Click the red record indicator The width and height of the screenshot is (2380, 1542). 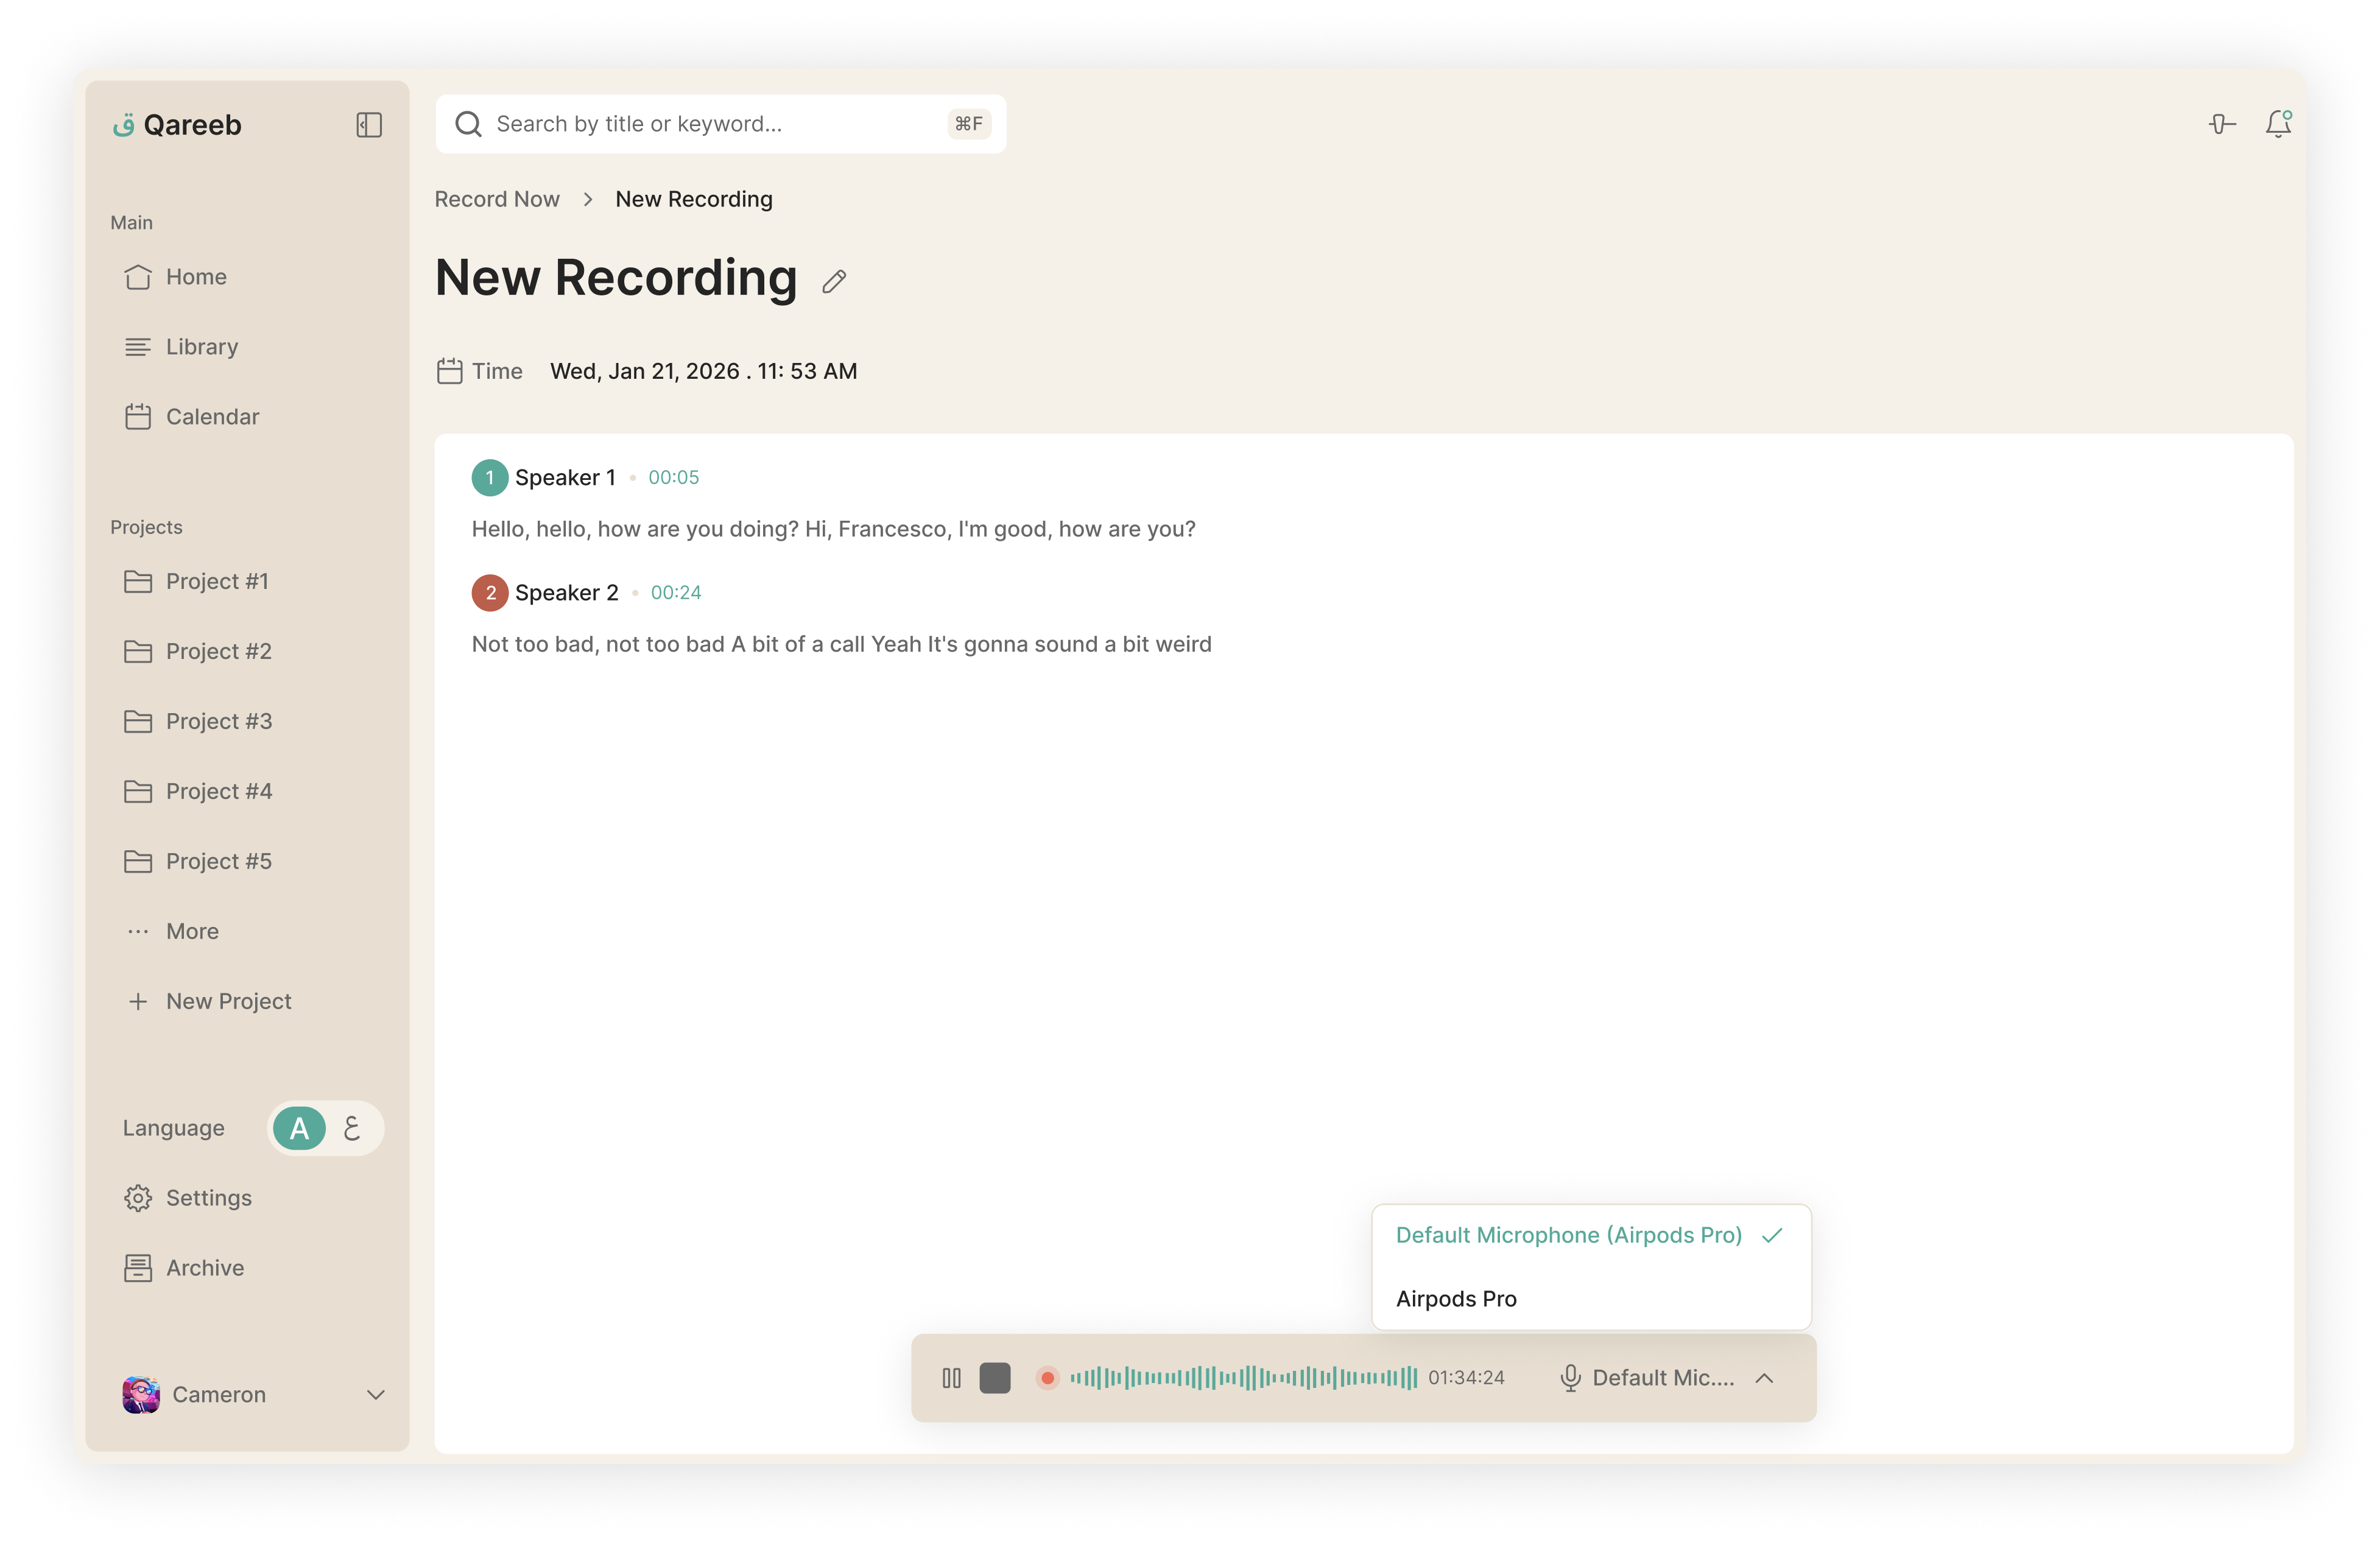(1047, 1378)
